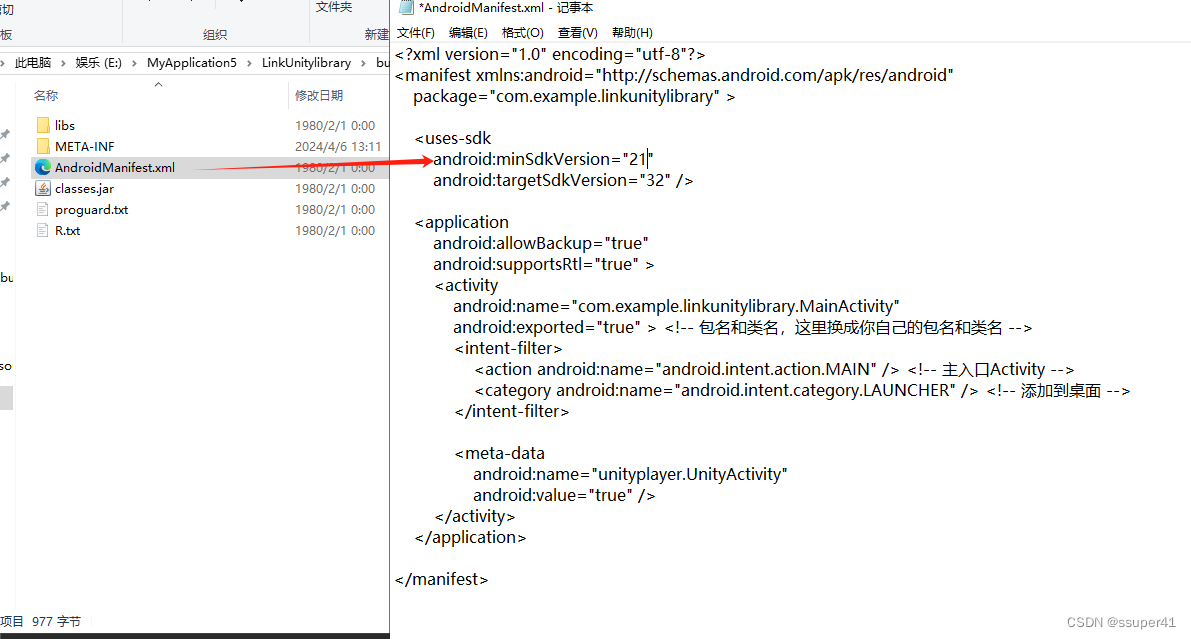This screenshot has height=639, width=1191.
Task: Click the <uses-sdk line in Notepad
Action: (x=453, y=138)
